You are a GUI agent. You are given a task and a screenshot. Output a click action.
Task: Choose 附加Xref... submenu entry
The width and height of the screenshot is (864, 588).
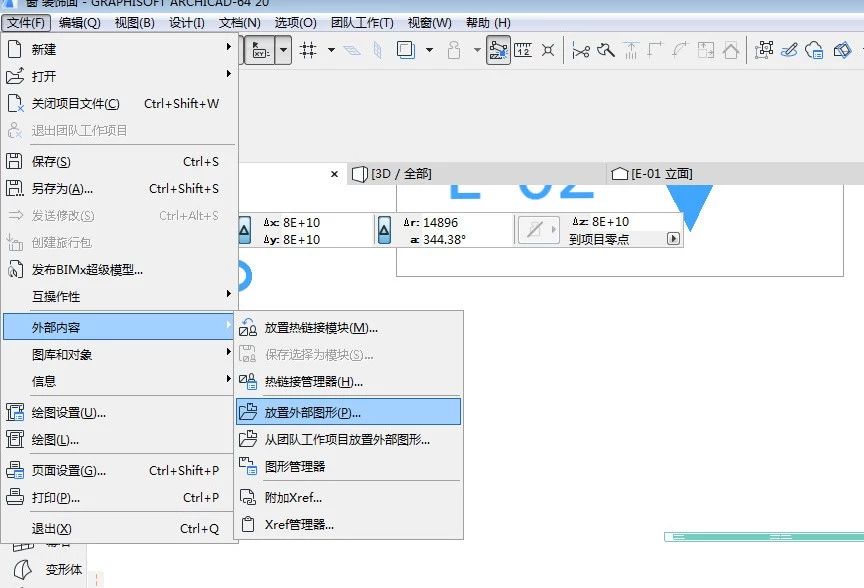pyautogui.click(x=348, y=498)
